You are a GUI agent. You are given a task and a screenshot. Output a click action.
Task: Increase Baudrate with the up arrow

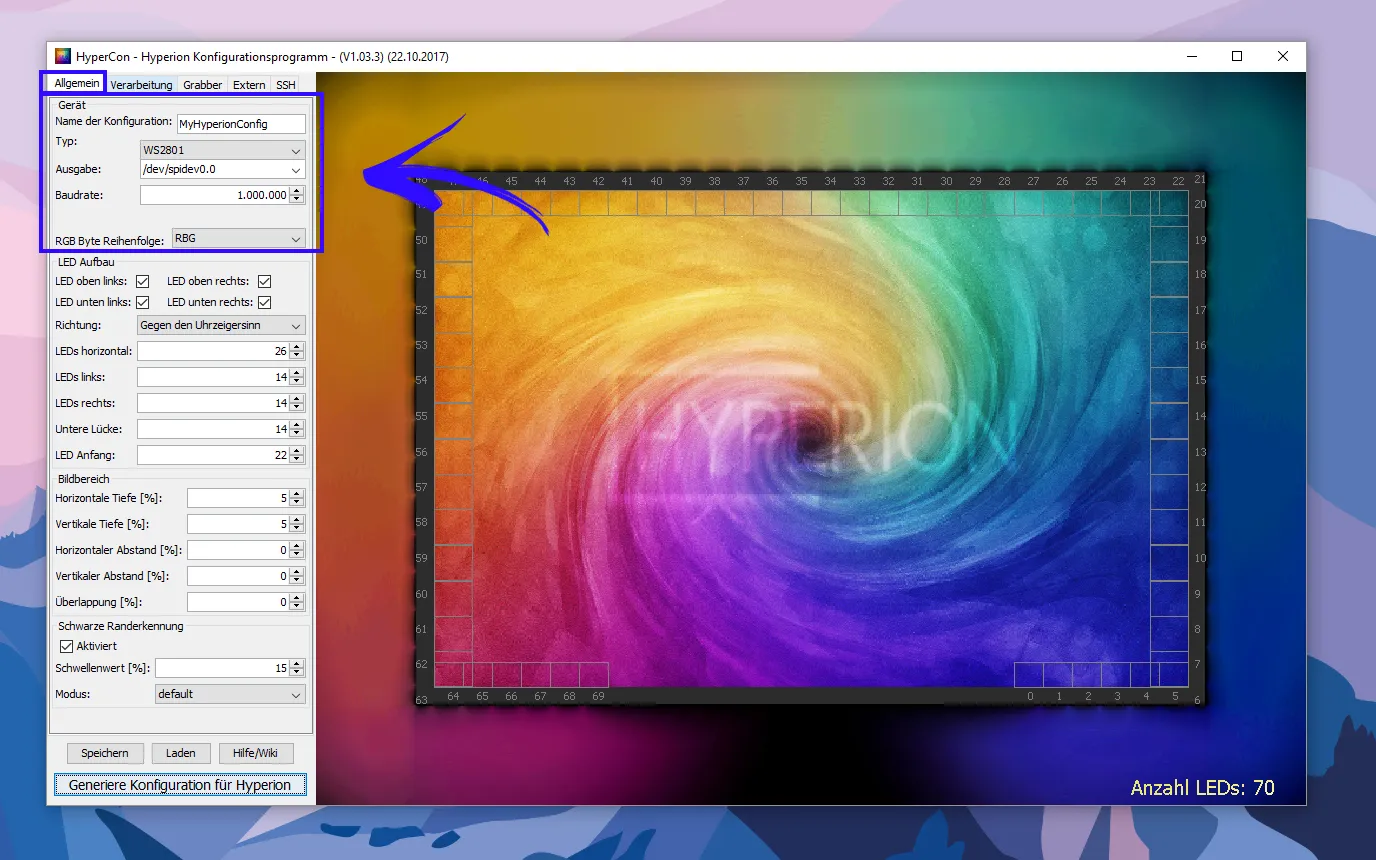coord(297,191)
